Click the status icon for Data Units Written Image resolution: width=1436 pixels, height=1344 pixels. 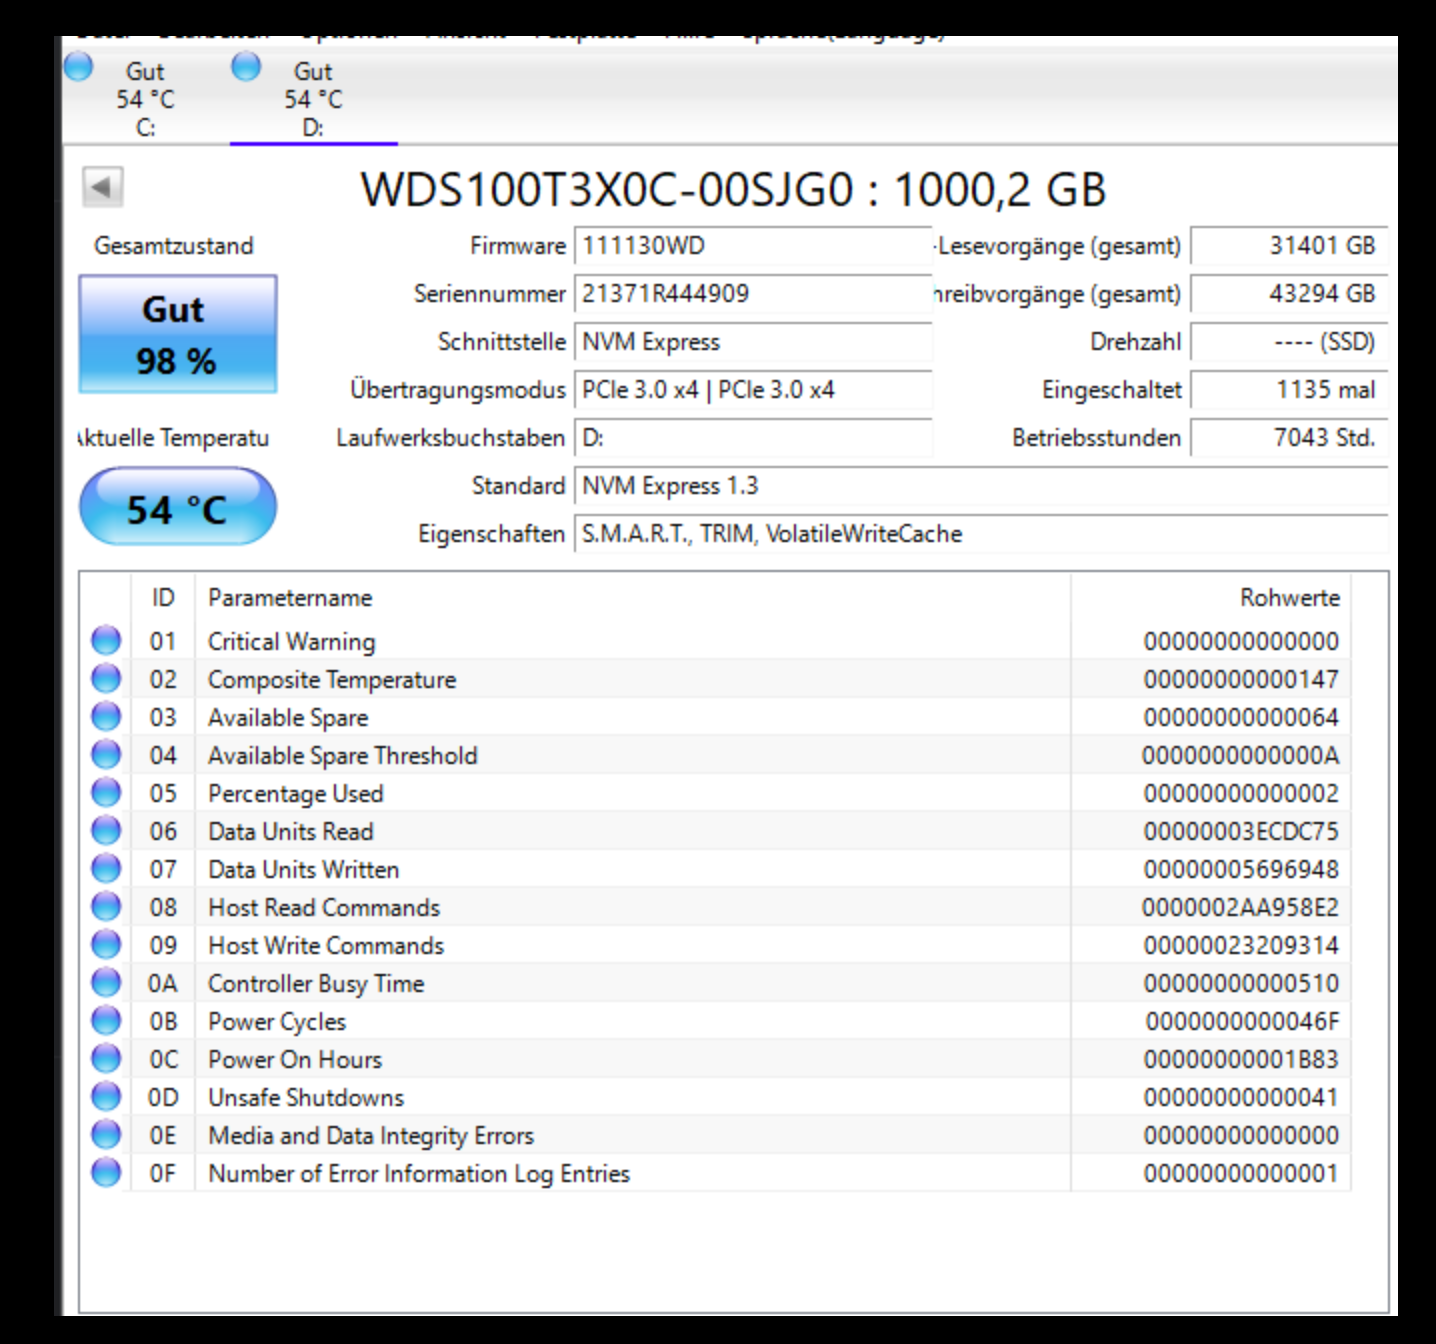(106, 868)
